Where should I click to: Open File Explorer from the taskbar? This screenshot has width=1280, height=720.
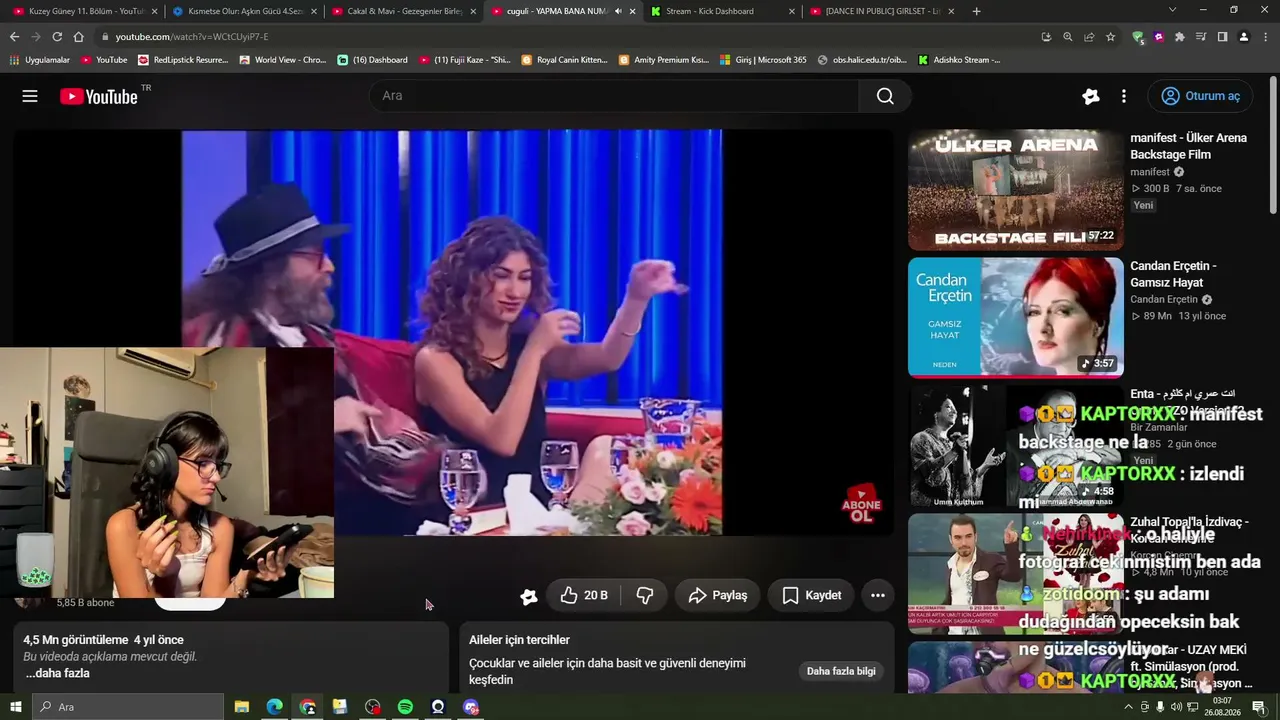click(241, 707)
